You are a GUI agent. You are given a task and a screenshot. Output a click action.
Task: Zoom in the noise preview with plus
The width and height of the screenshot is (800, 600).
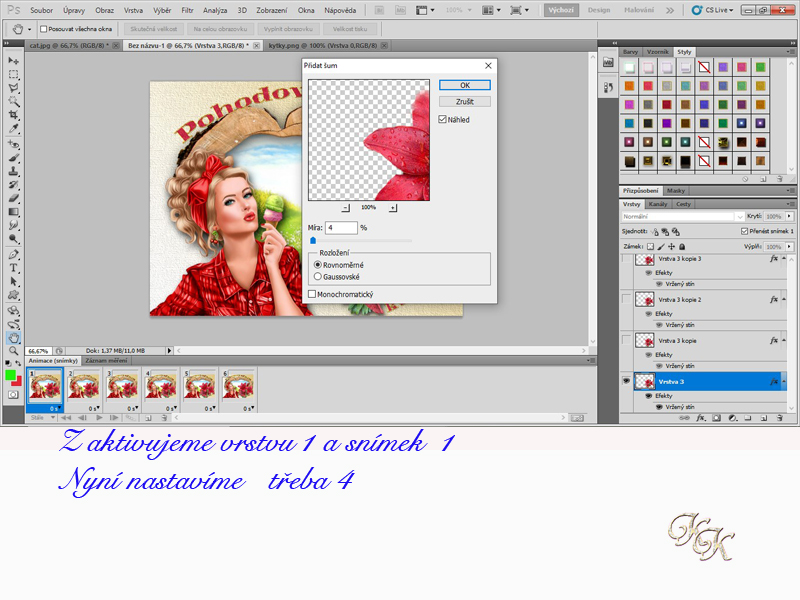tap(392, 208)
